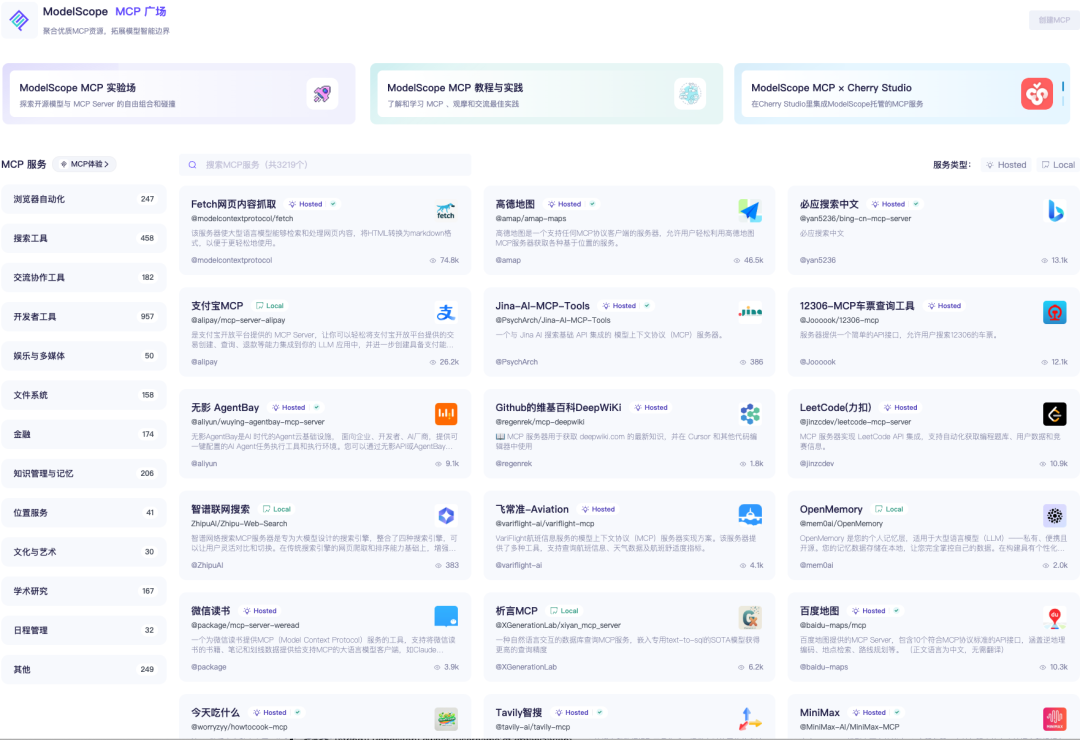Select the 浏览器自动化 category
Image resolution: width=1080 pixels, height=740 pixels.
84,199
